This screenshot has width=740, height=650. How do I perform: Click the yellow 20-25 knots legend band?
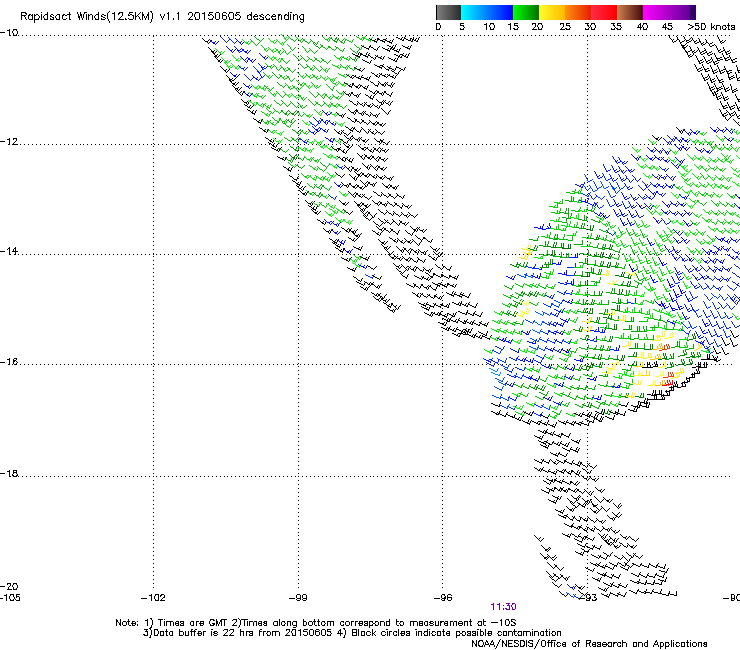click(x=552, y=12)
